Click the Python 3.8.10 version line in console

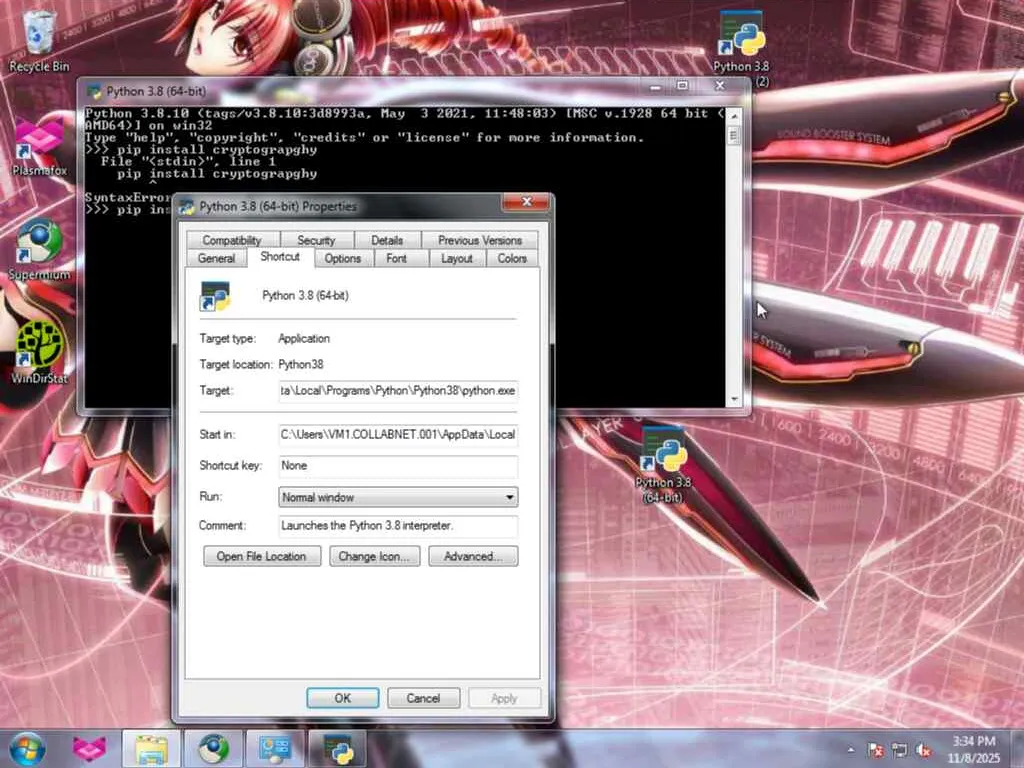point(405,114)
